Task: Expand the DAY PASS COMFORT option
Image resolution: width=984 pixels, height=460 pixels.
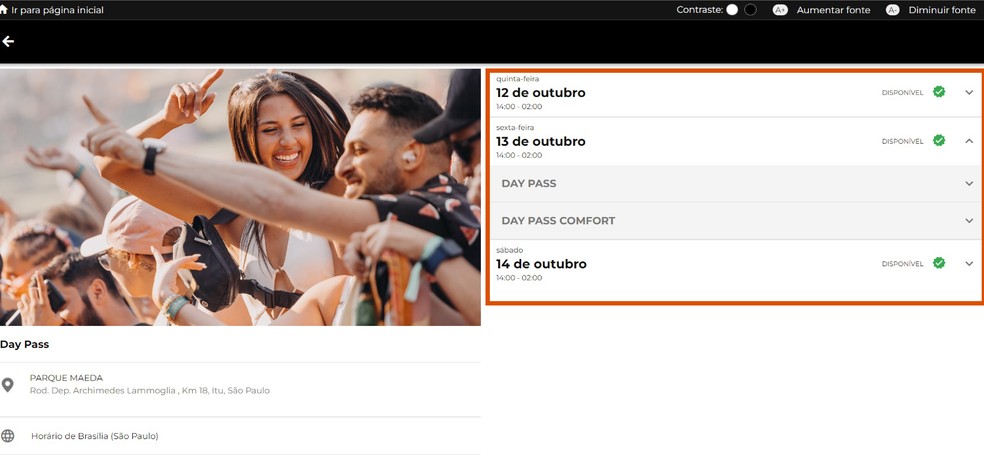Action: (969, 221)
